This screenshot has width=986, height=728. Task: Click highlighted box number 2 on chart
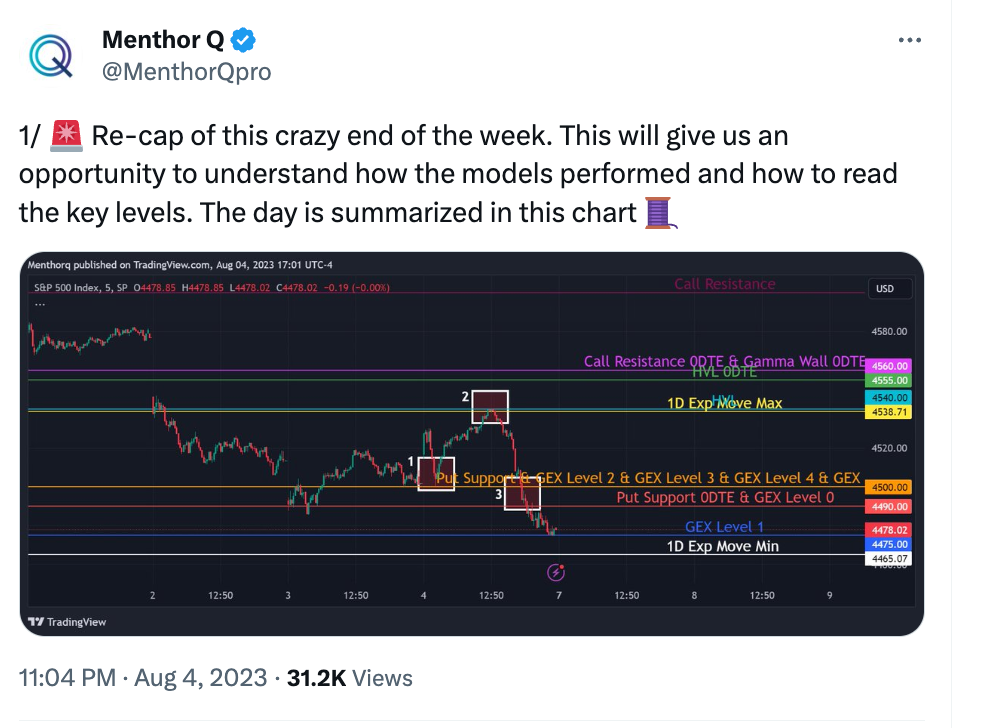[x=490, y=406]
